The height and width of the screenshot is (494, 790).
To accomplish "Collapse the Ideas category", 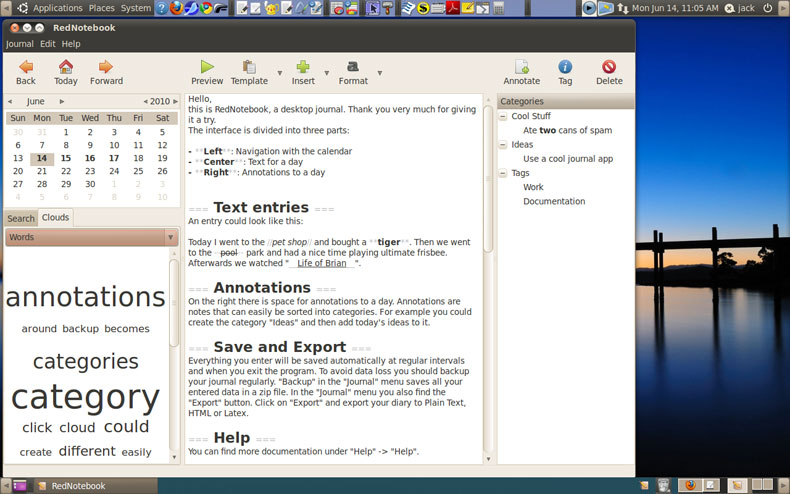I will pyautogui.click(x=503, y=145).
